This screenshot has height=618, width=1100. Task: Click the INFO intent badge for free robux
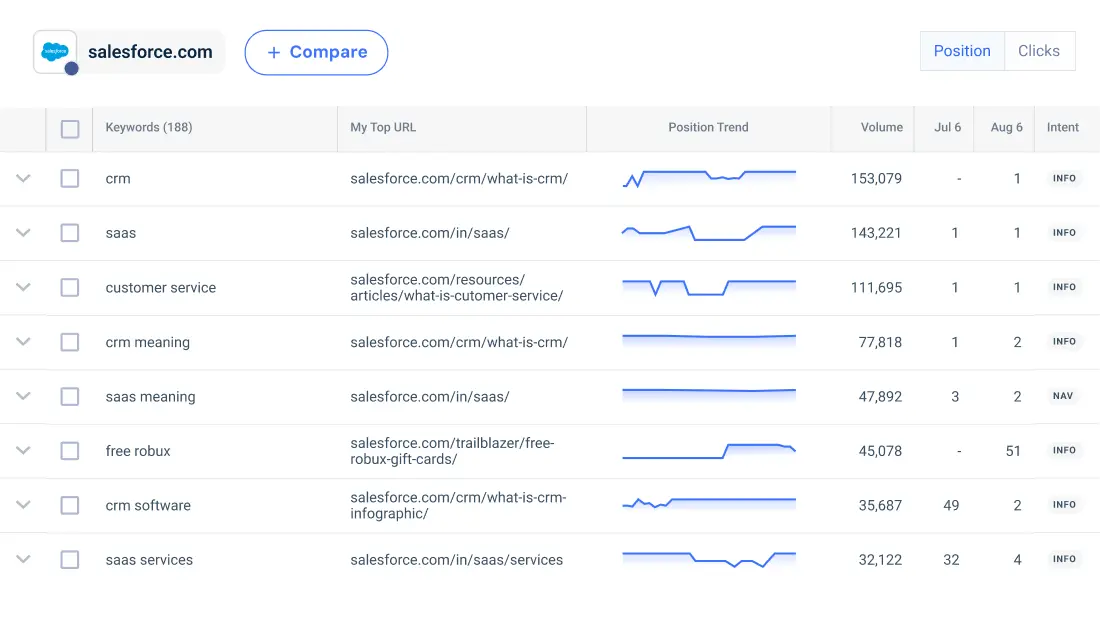[1064, 450]
